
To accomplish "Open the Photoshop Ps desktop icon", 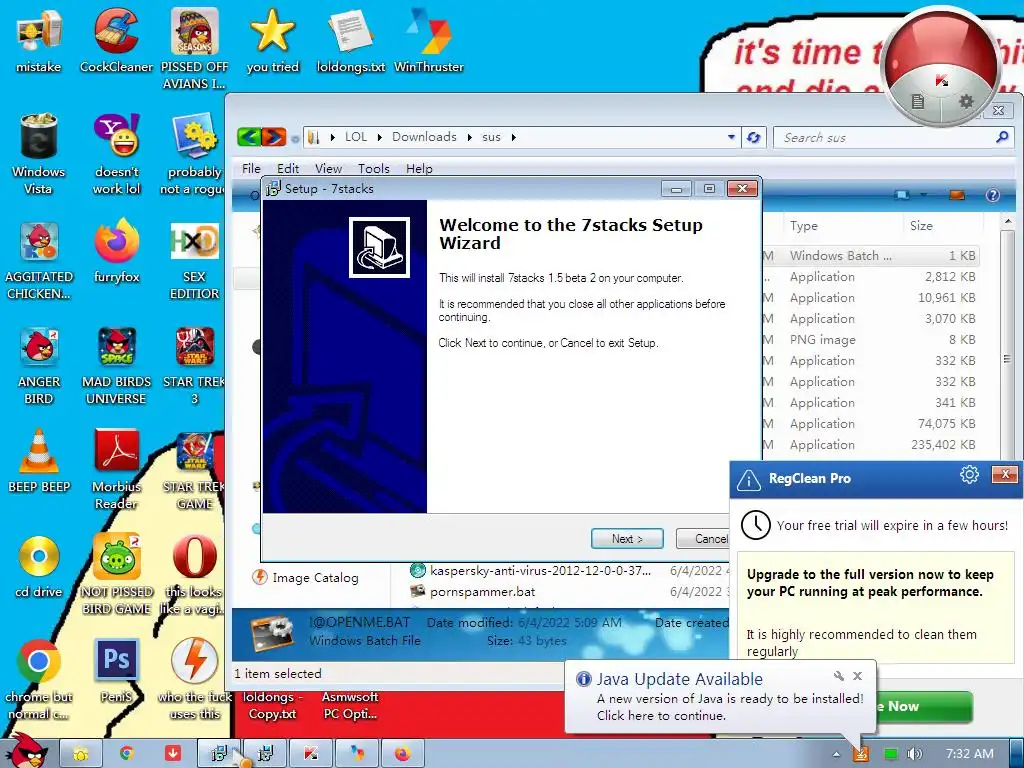I will 116,671.
